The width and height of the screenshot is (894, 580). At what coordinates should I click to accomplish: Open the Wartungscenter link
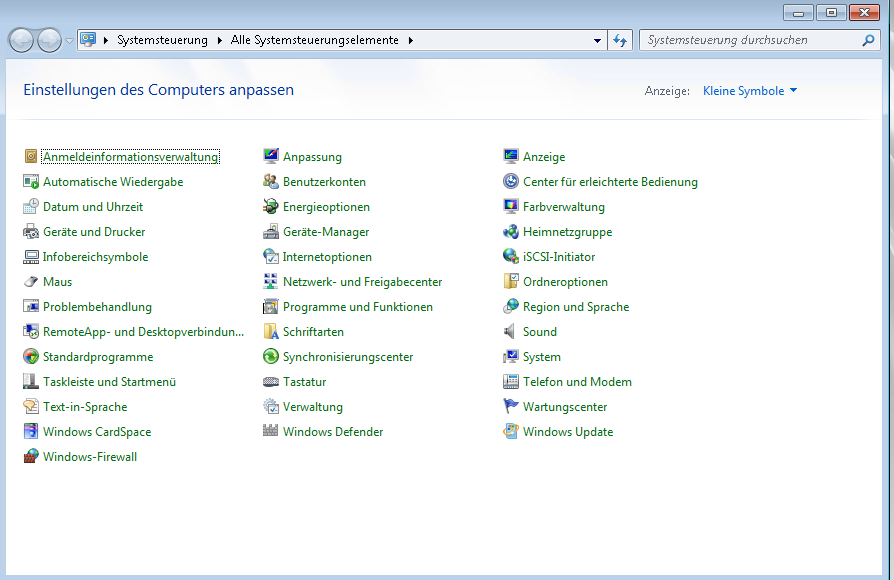pos(565,407)
